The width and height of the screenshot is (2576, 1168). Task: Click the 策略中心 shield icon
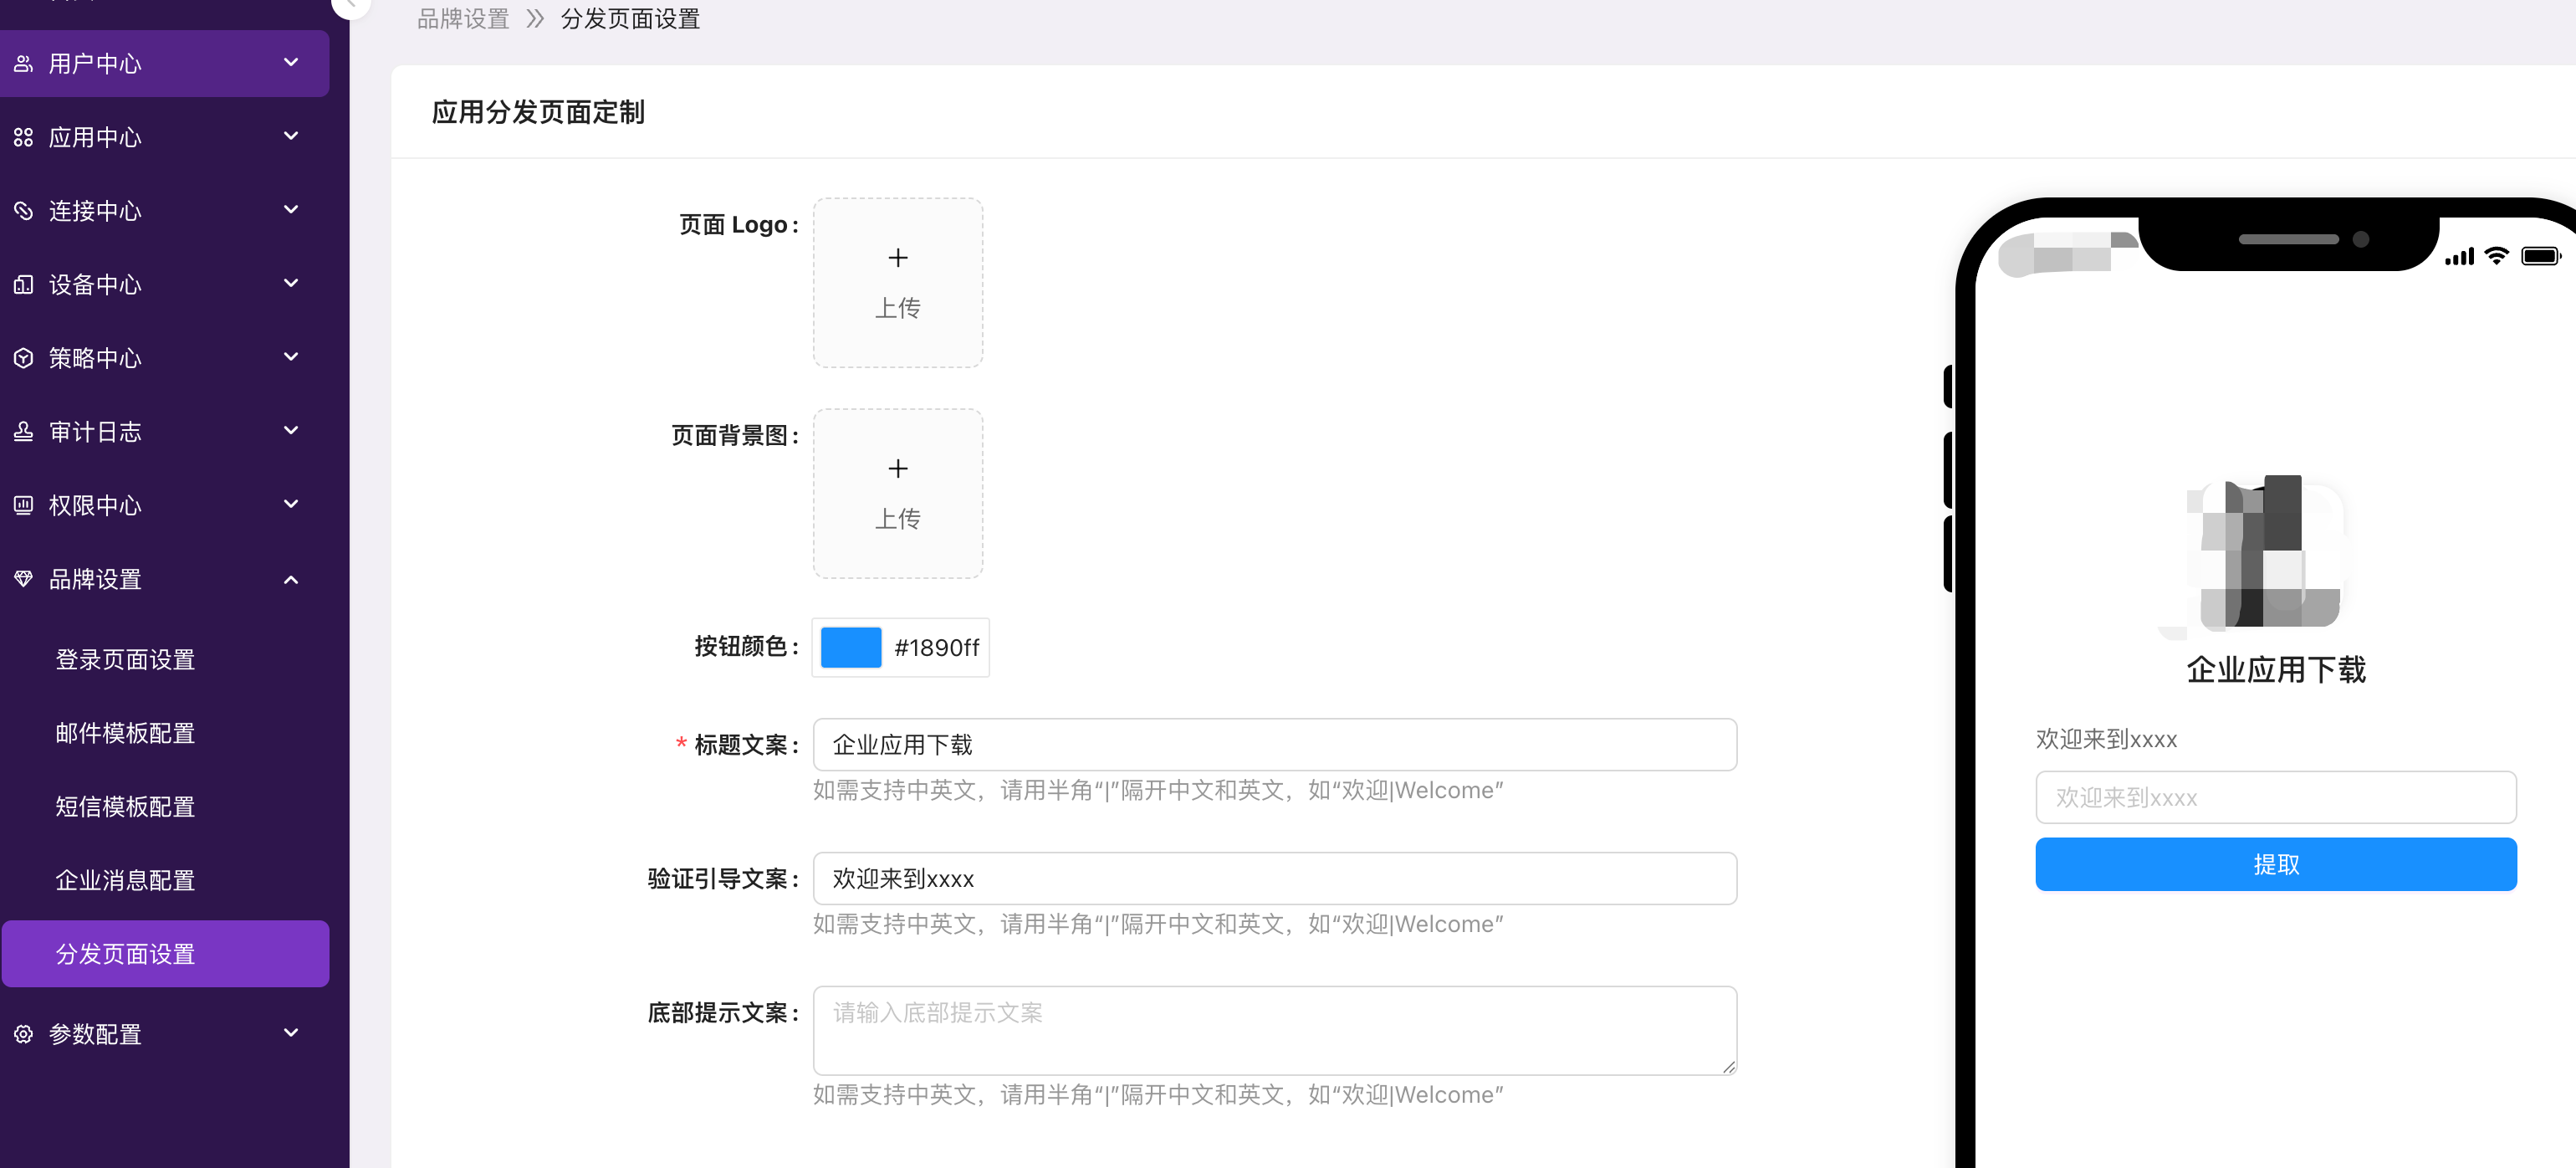point(23,358)
